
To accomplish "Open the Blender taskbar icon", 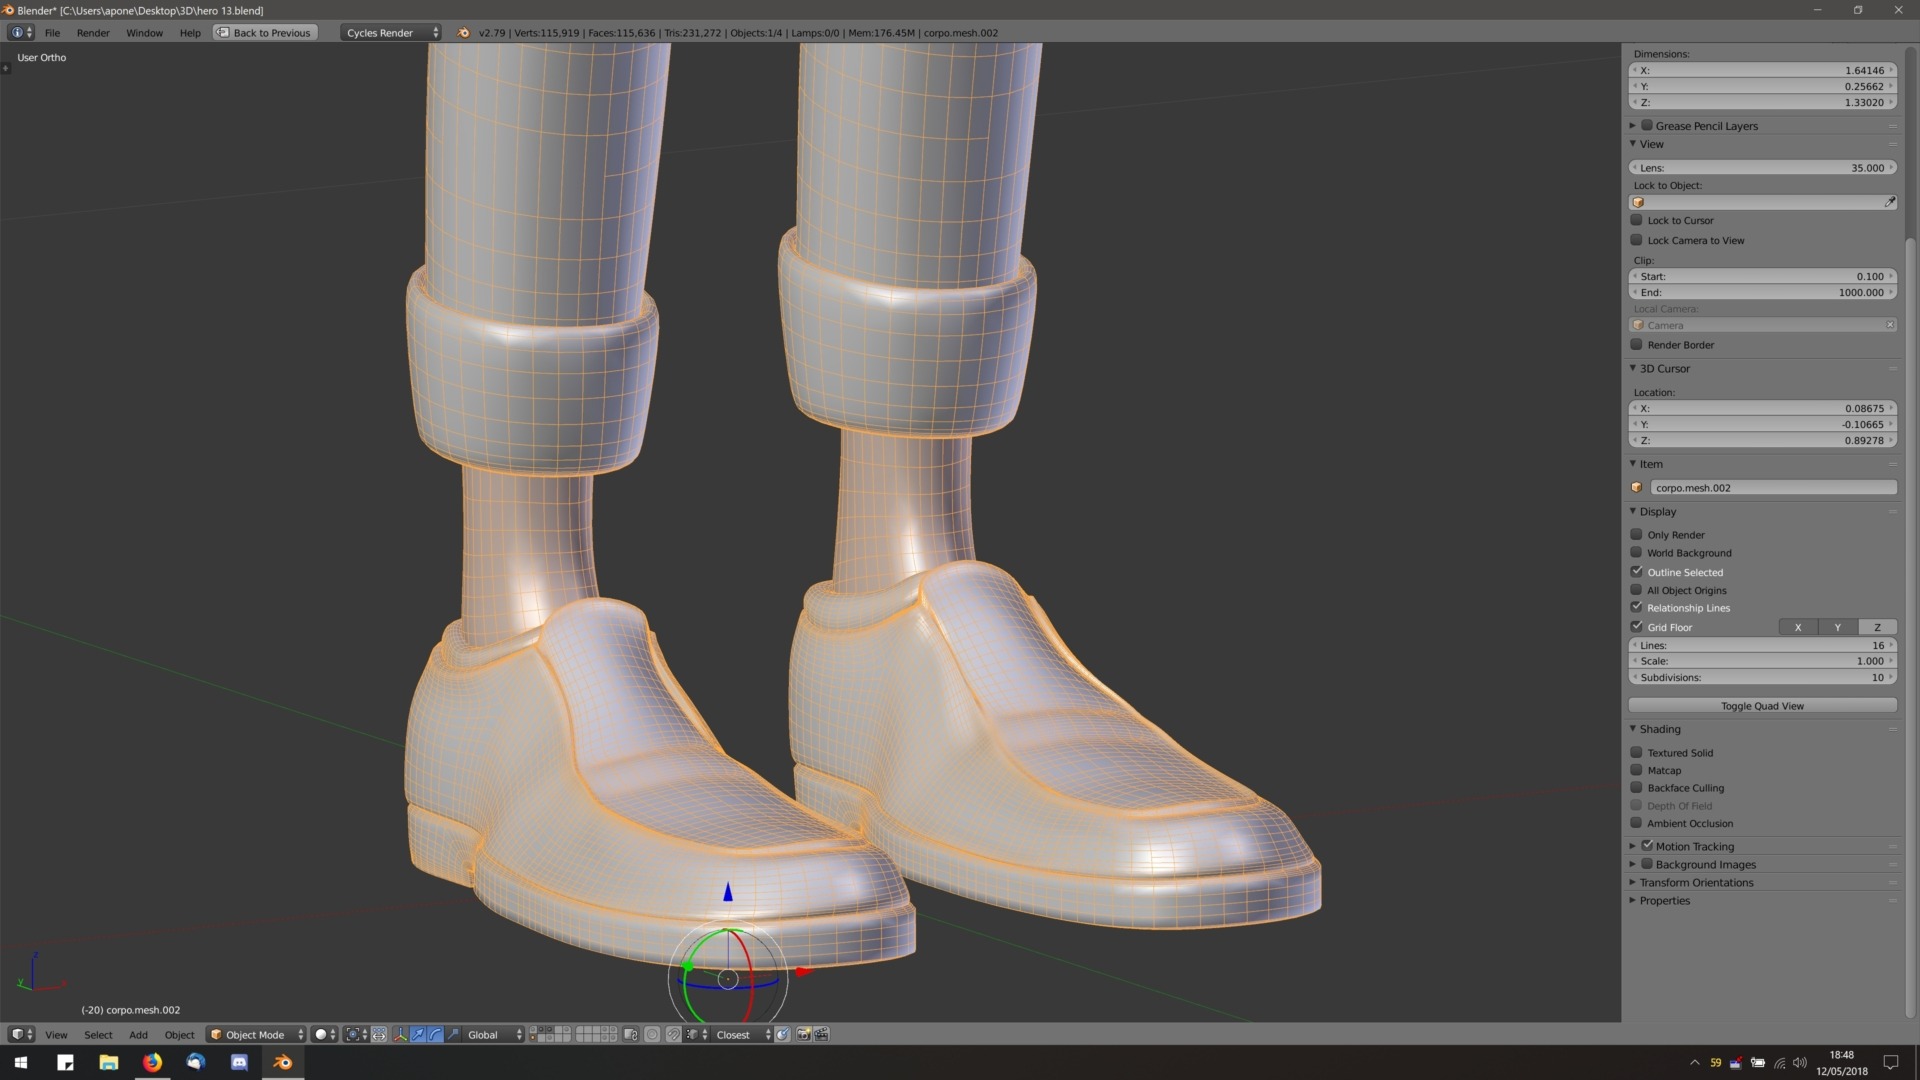I will click(283, 1062).
